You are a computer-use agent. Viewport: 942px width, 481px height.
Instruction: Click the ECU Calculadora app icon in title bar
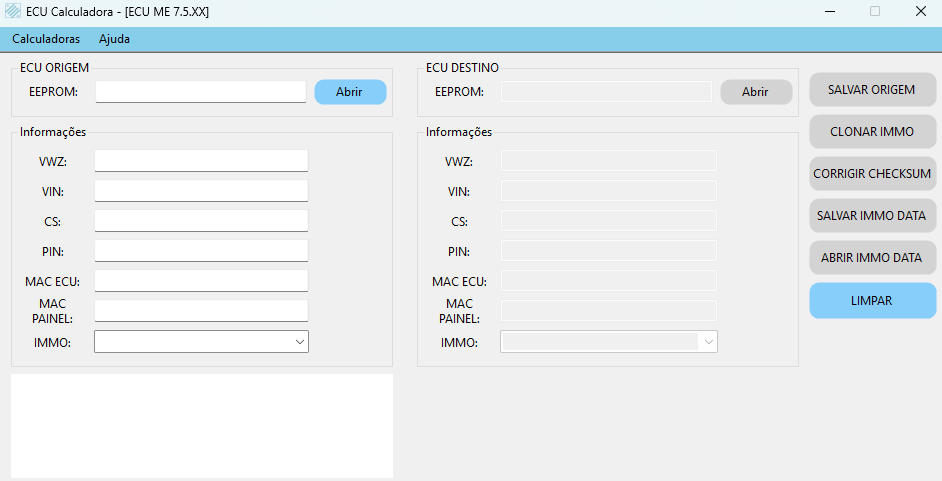click(13, 12)
